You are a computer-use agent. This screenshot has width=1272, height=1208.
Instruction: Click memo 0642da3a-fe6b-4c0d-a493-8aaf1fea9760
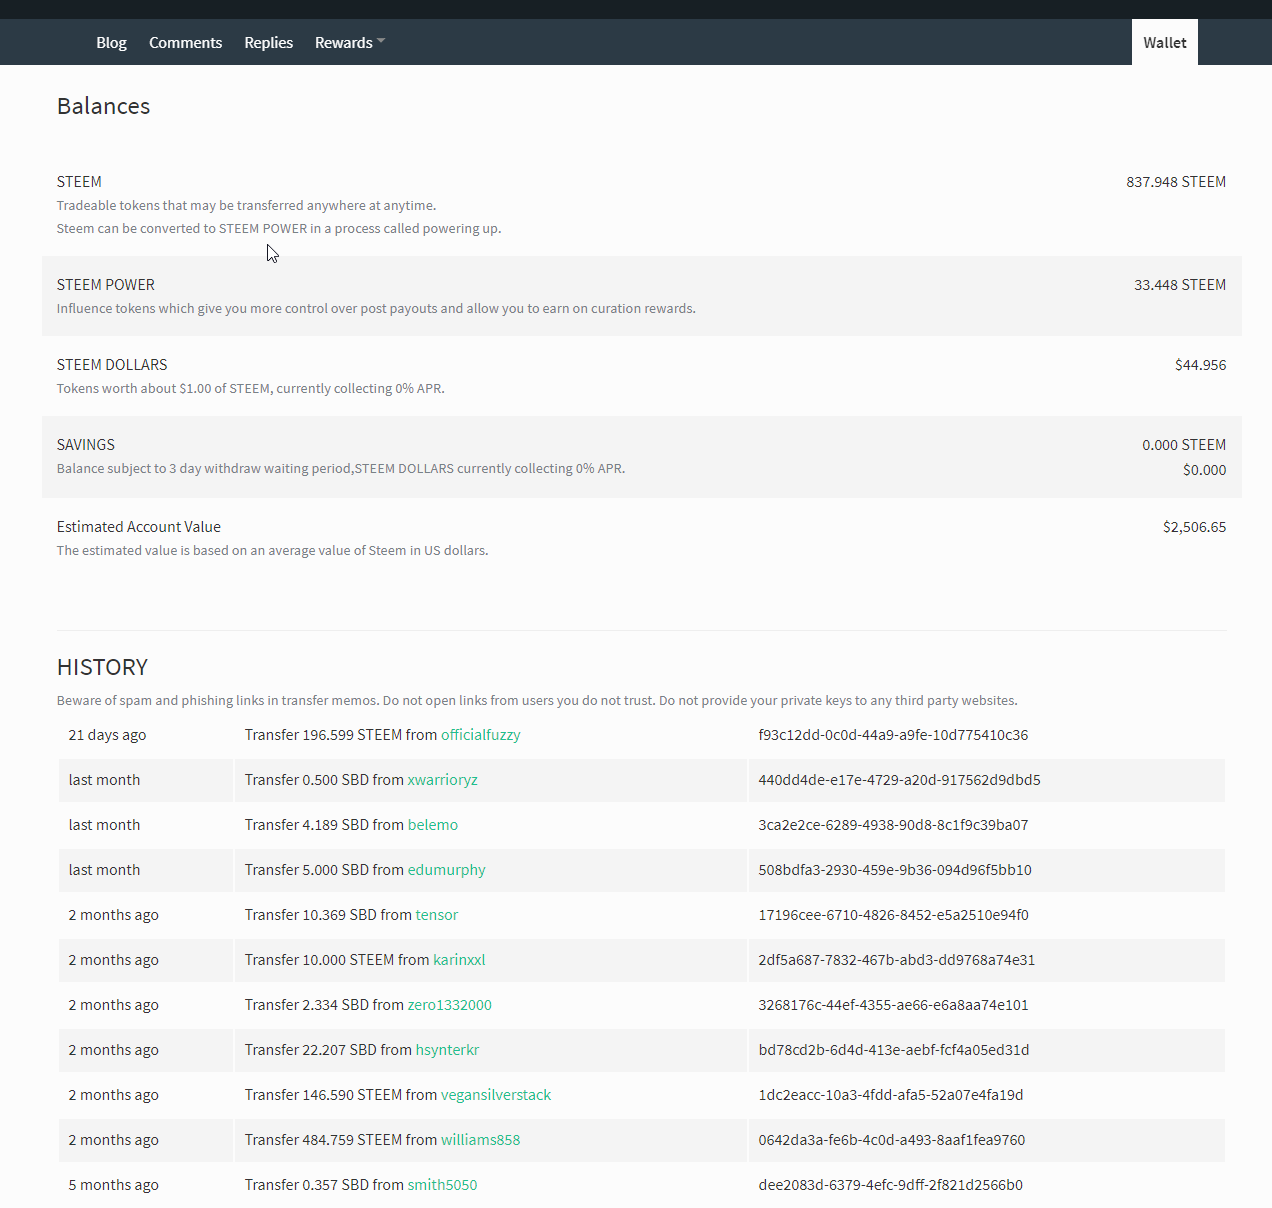(891, 1140)
